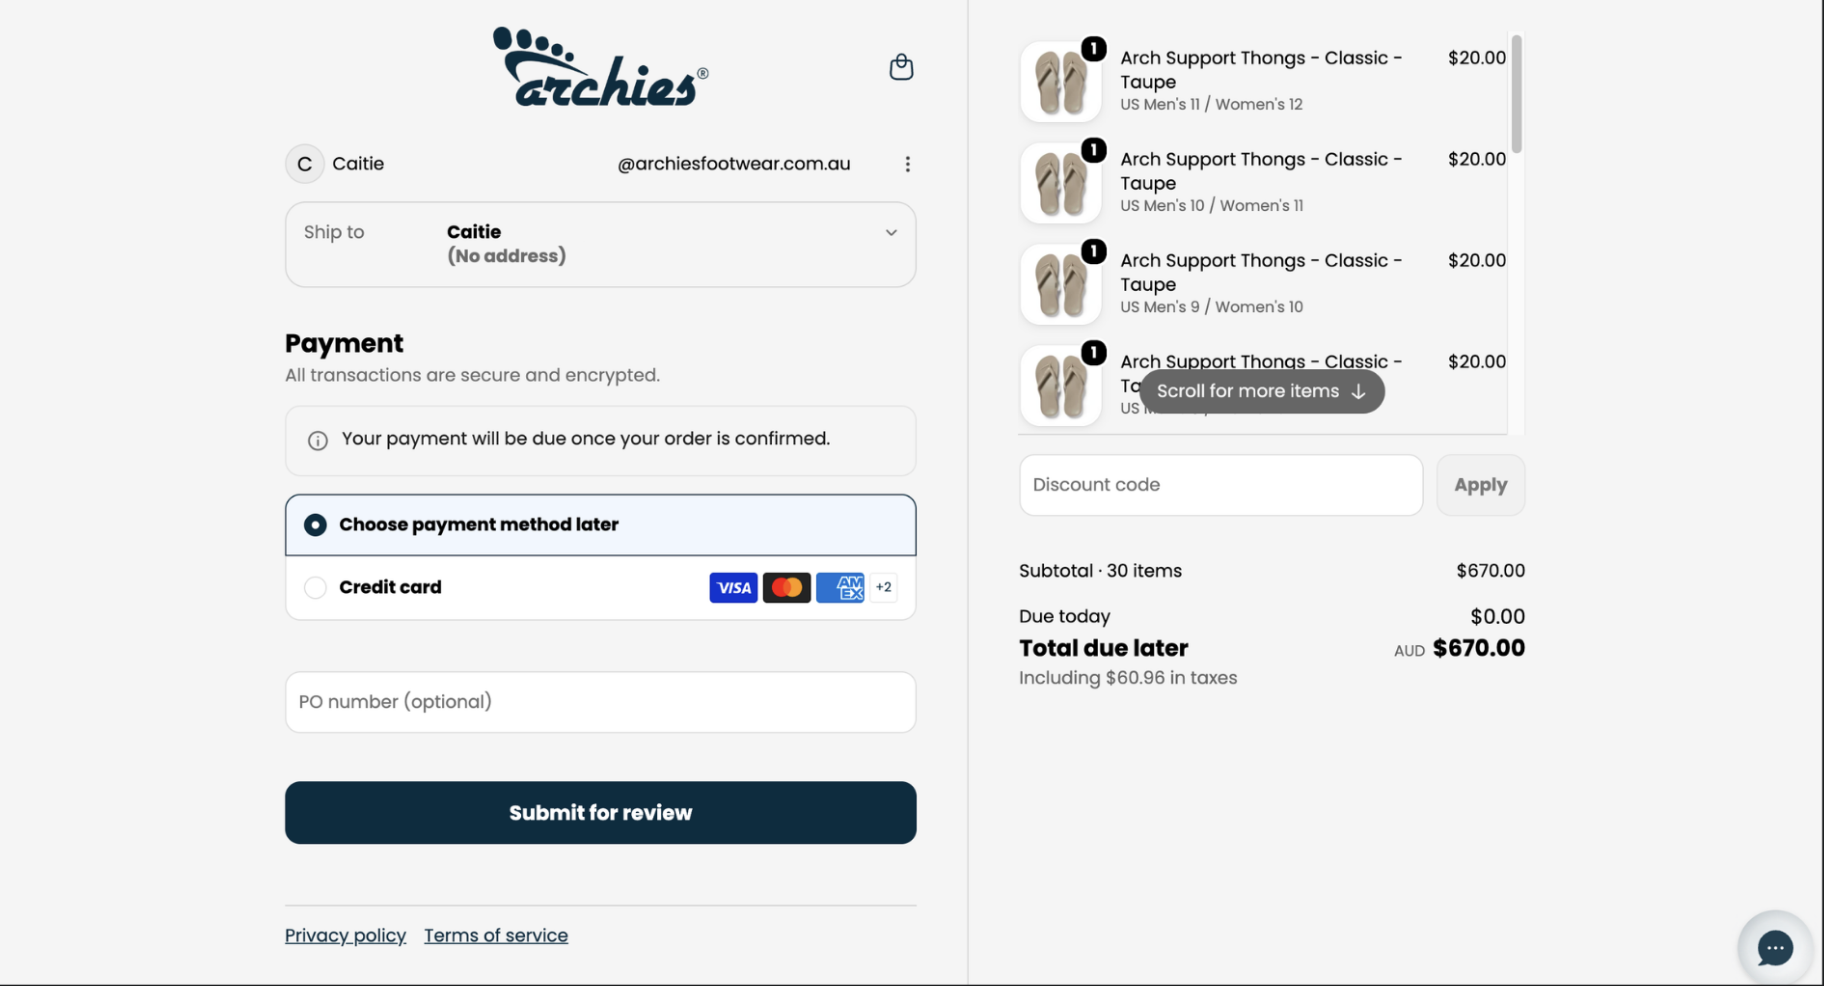Viewport: 1824px width, 986px height.
Task: Click Scroll for more items pill
Action: [1262, 391]
